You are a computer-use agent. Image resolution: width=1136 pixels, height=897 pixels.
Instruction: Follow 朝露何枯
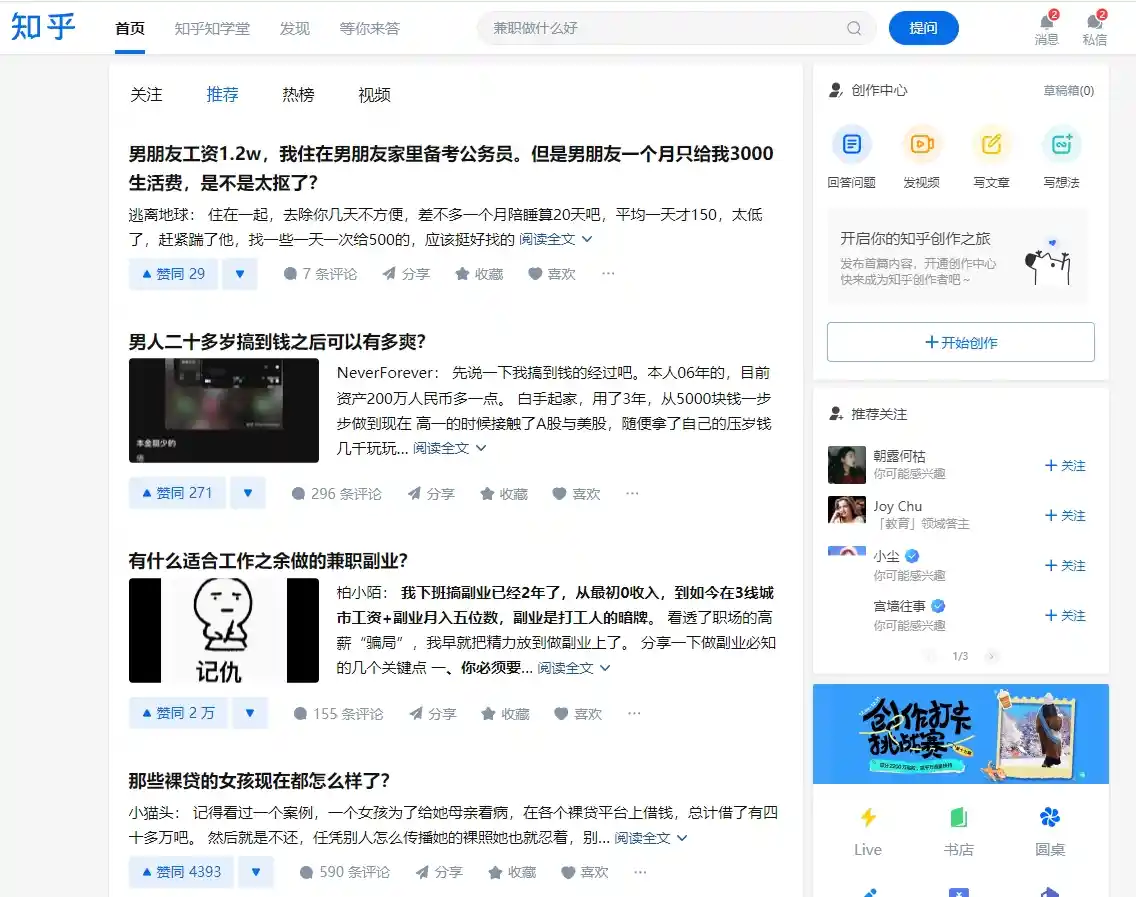(1065, 465)
